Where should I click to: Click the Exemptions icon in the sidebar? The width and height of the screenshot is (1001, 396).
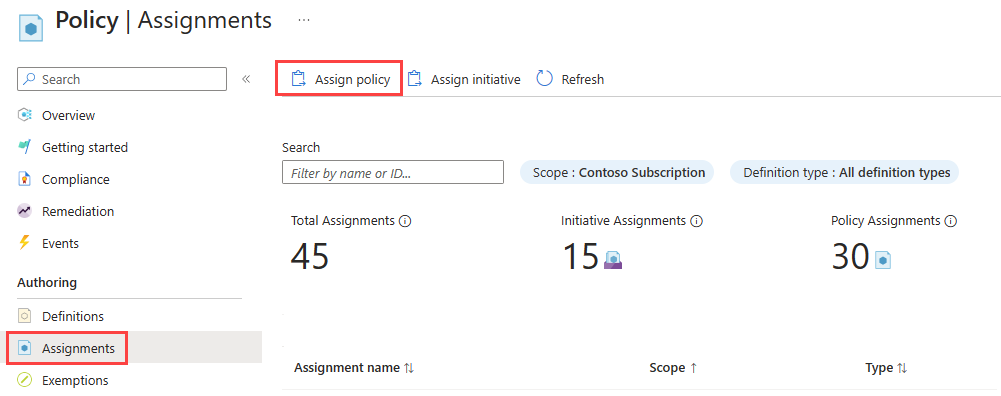coord(25,381)
